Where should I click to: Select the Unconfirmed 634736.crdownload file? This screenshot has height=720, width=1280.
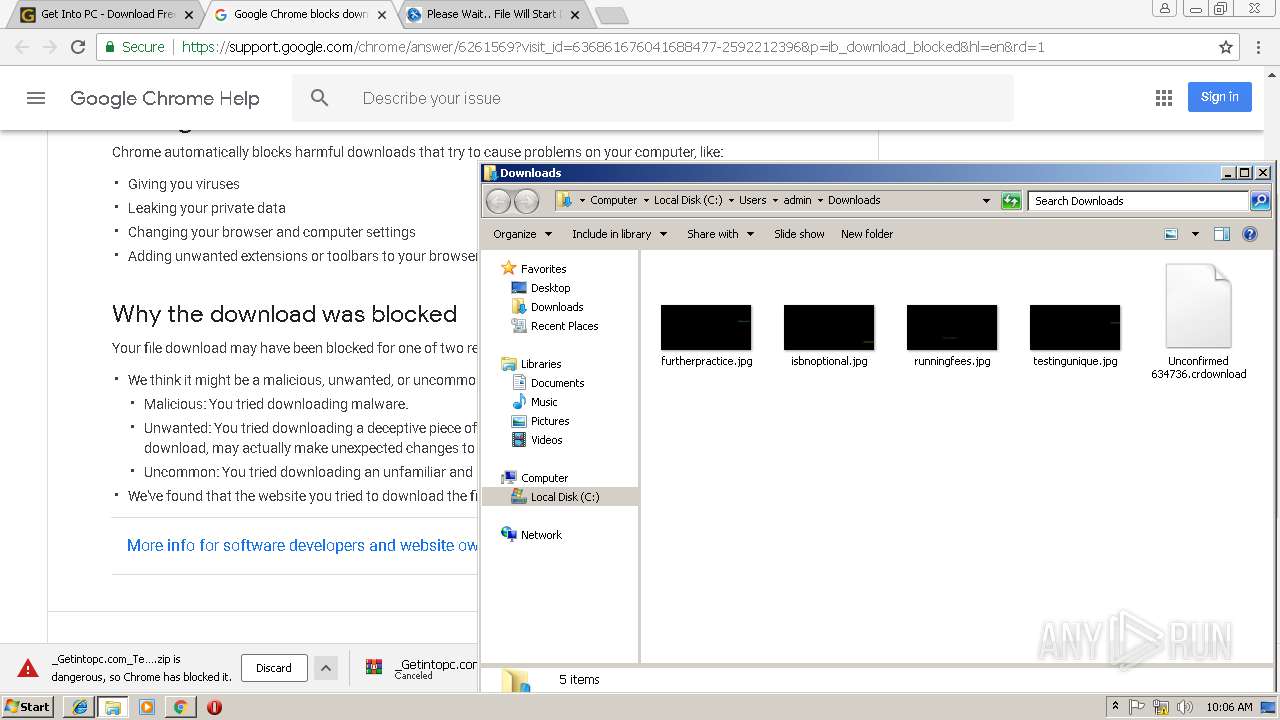tap(1198, 322)
